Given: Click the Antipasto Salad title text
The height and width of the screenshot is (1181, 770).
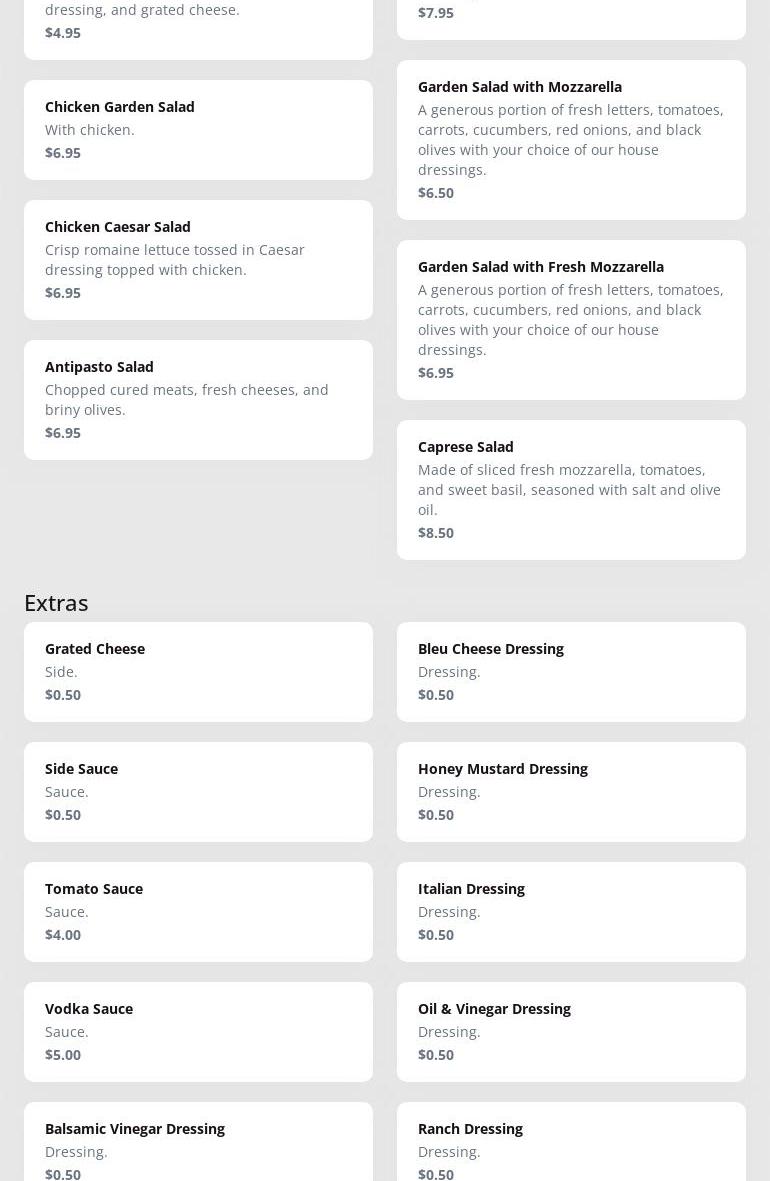Looking at the screenshot, I should pos(99,367).
